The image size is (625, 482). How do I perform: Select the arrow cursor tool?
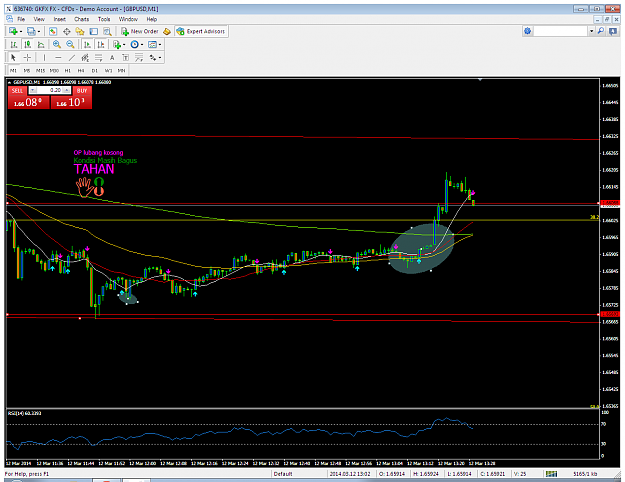click(14, 58)
